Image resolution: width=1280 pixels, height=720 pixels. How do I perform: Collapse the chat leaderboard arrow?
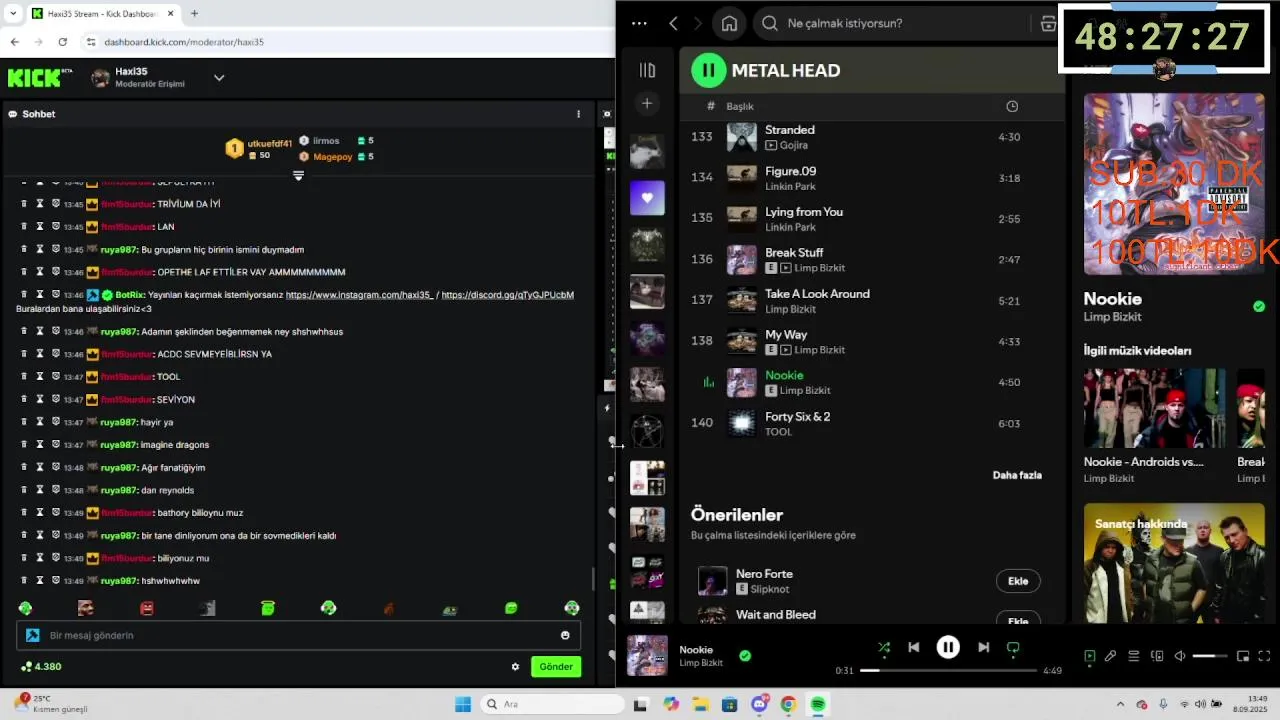298,175
